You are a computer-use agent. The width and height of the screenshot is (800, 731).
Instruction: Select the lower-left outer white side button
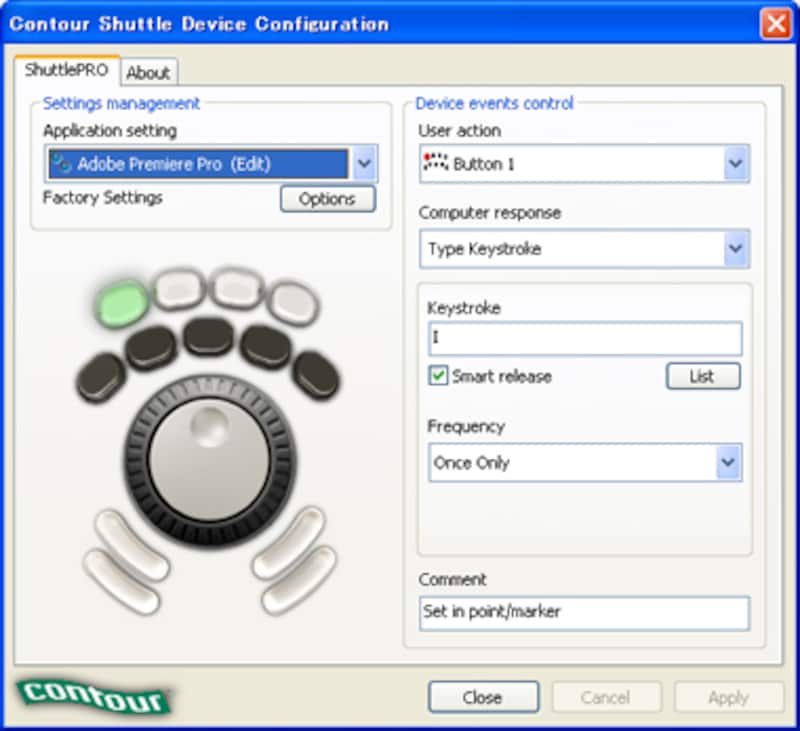point(121,582)
